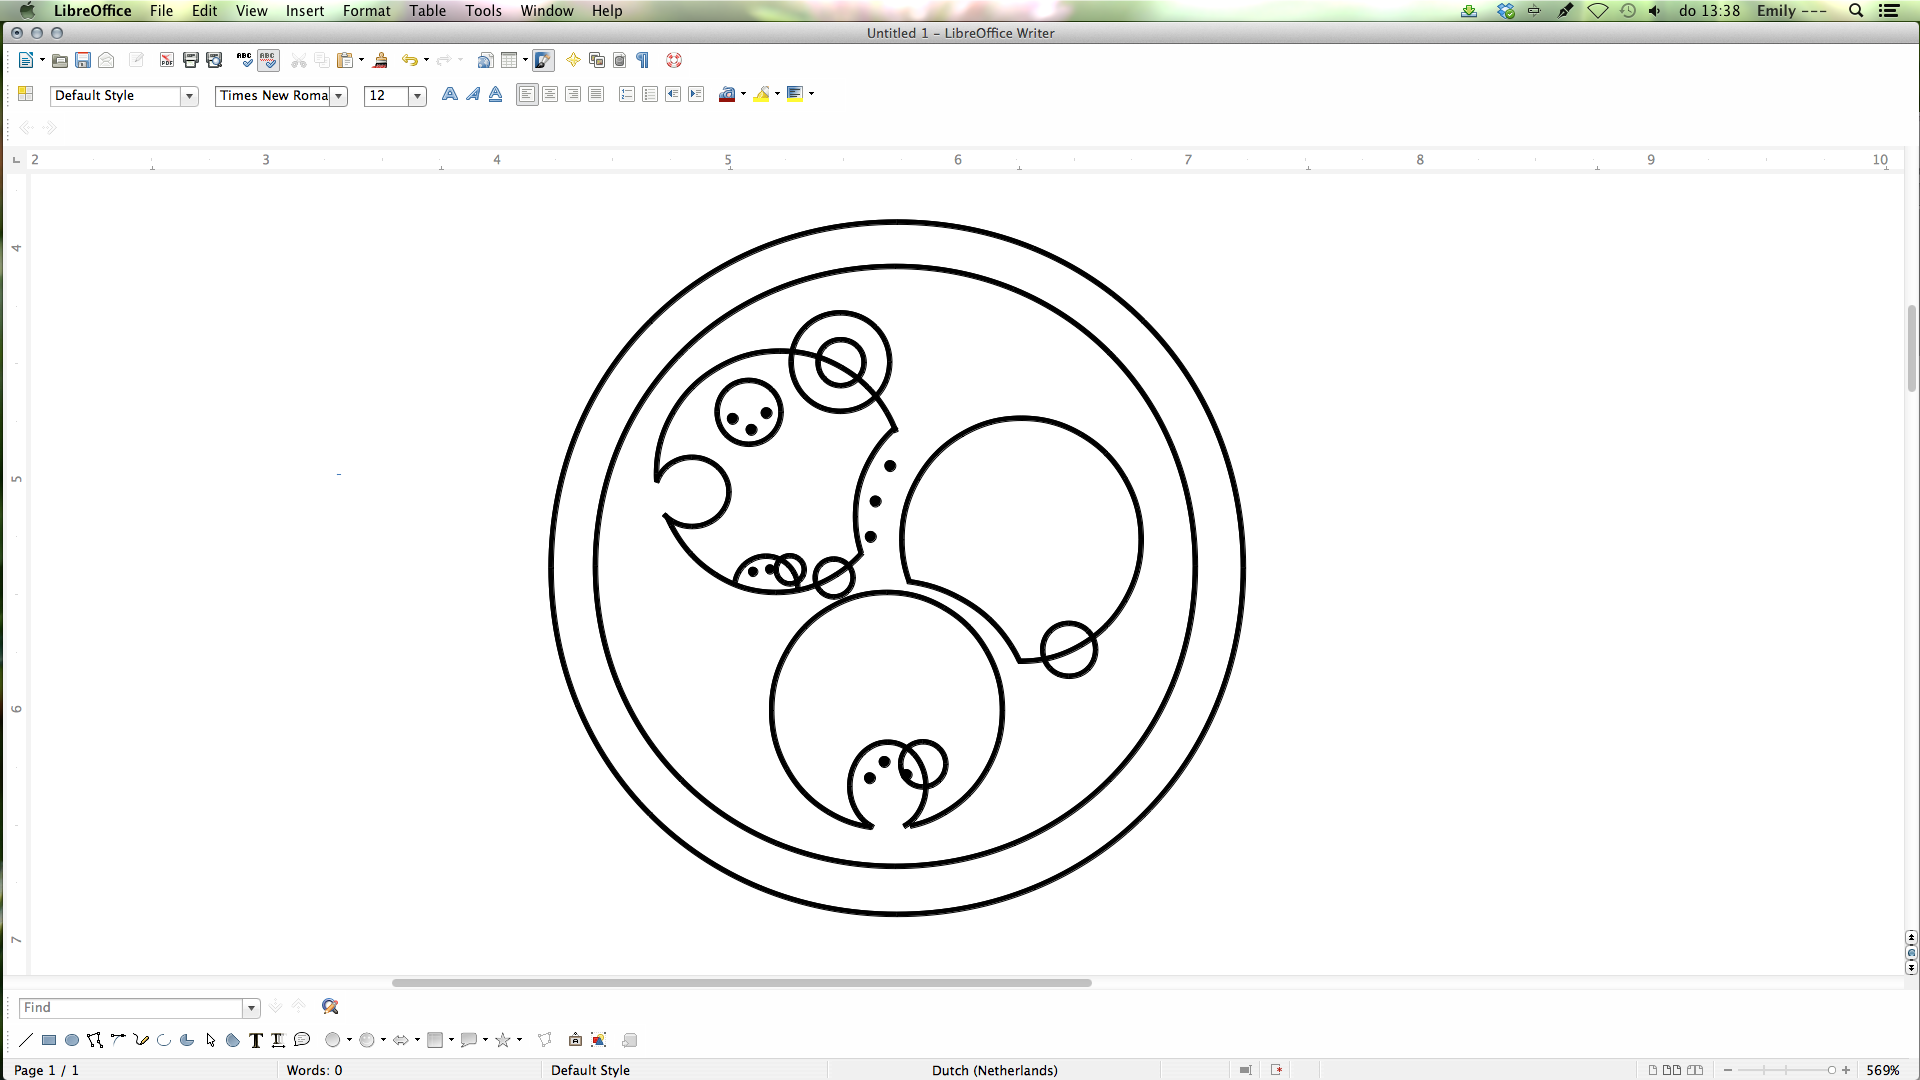Select the Rectangle drawing tool
1920x1080 pixels.
click(x=49, y=1040)
